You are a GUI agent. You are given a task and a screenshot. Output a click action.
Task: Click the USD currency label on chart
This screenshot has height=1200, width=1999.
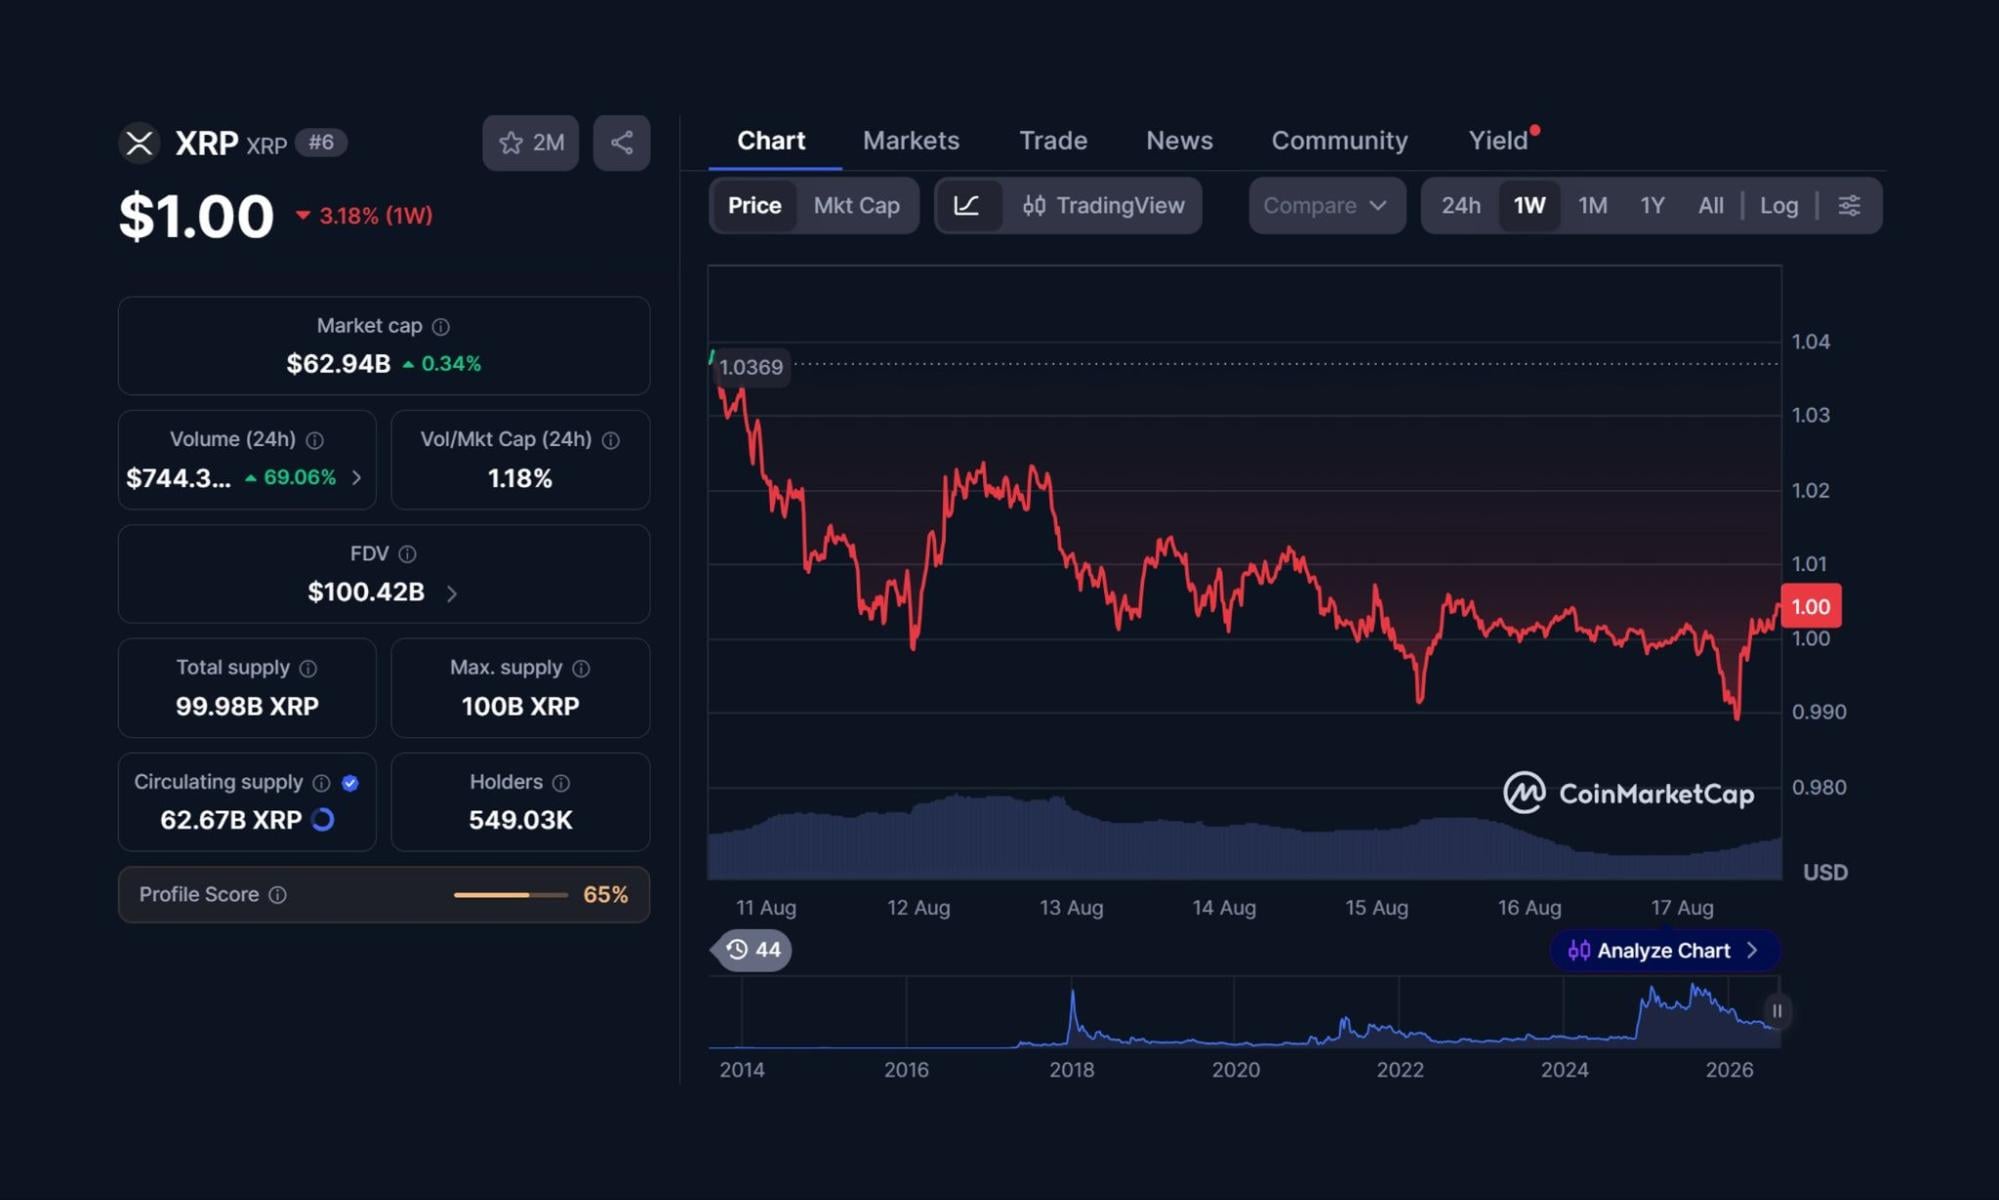[1825, 873]
